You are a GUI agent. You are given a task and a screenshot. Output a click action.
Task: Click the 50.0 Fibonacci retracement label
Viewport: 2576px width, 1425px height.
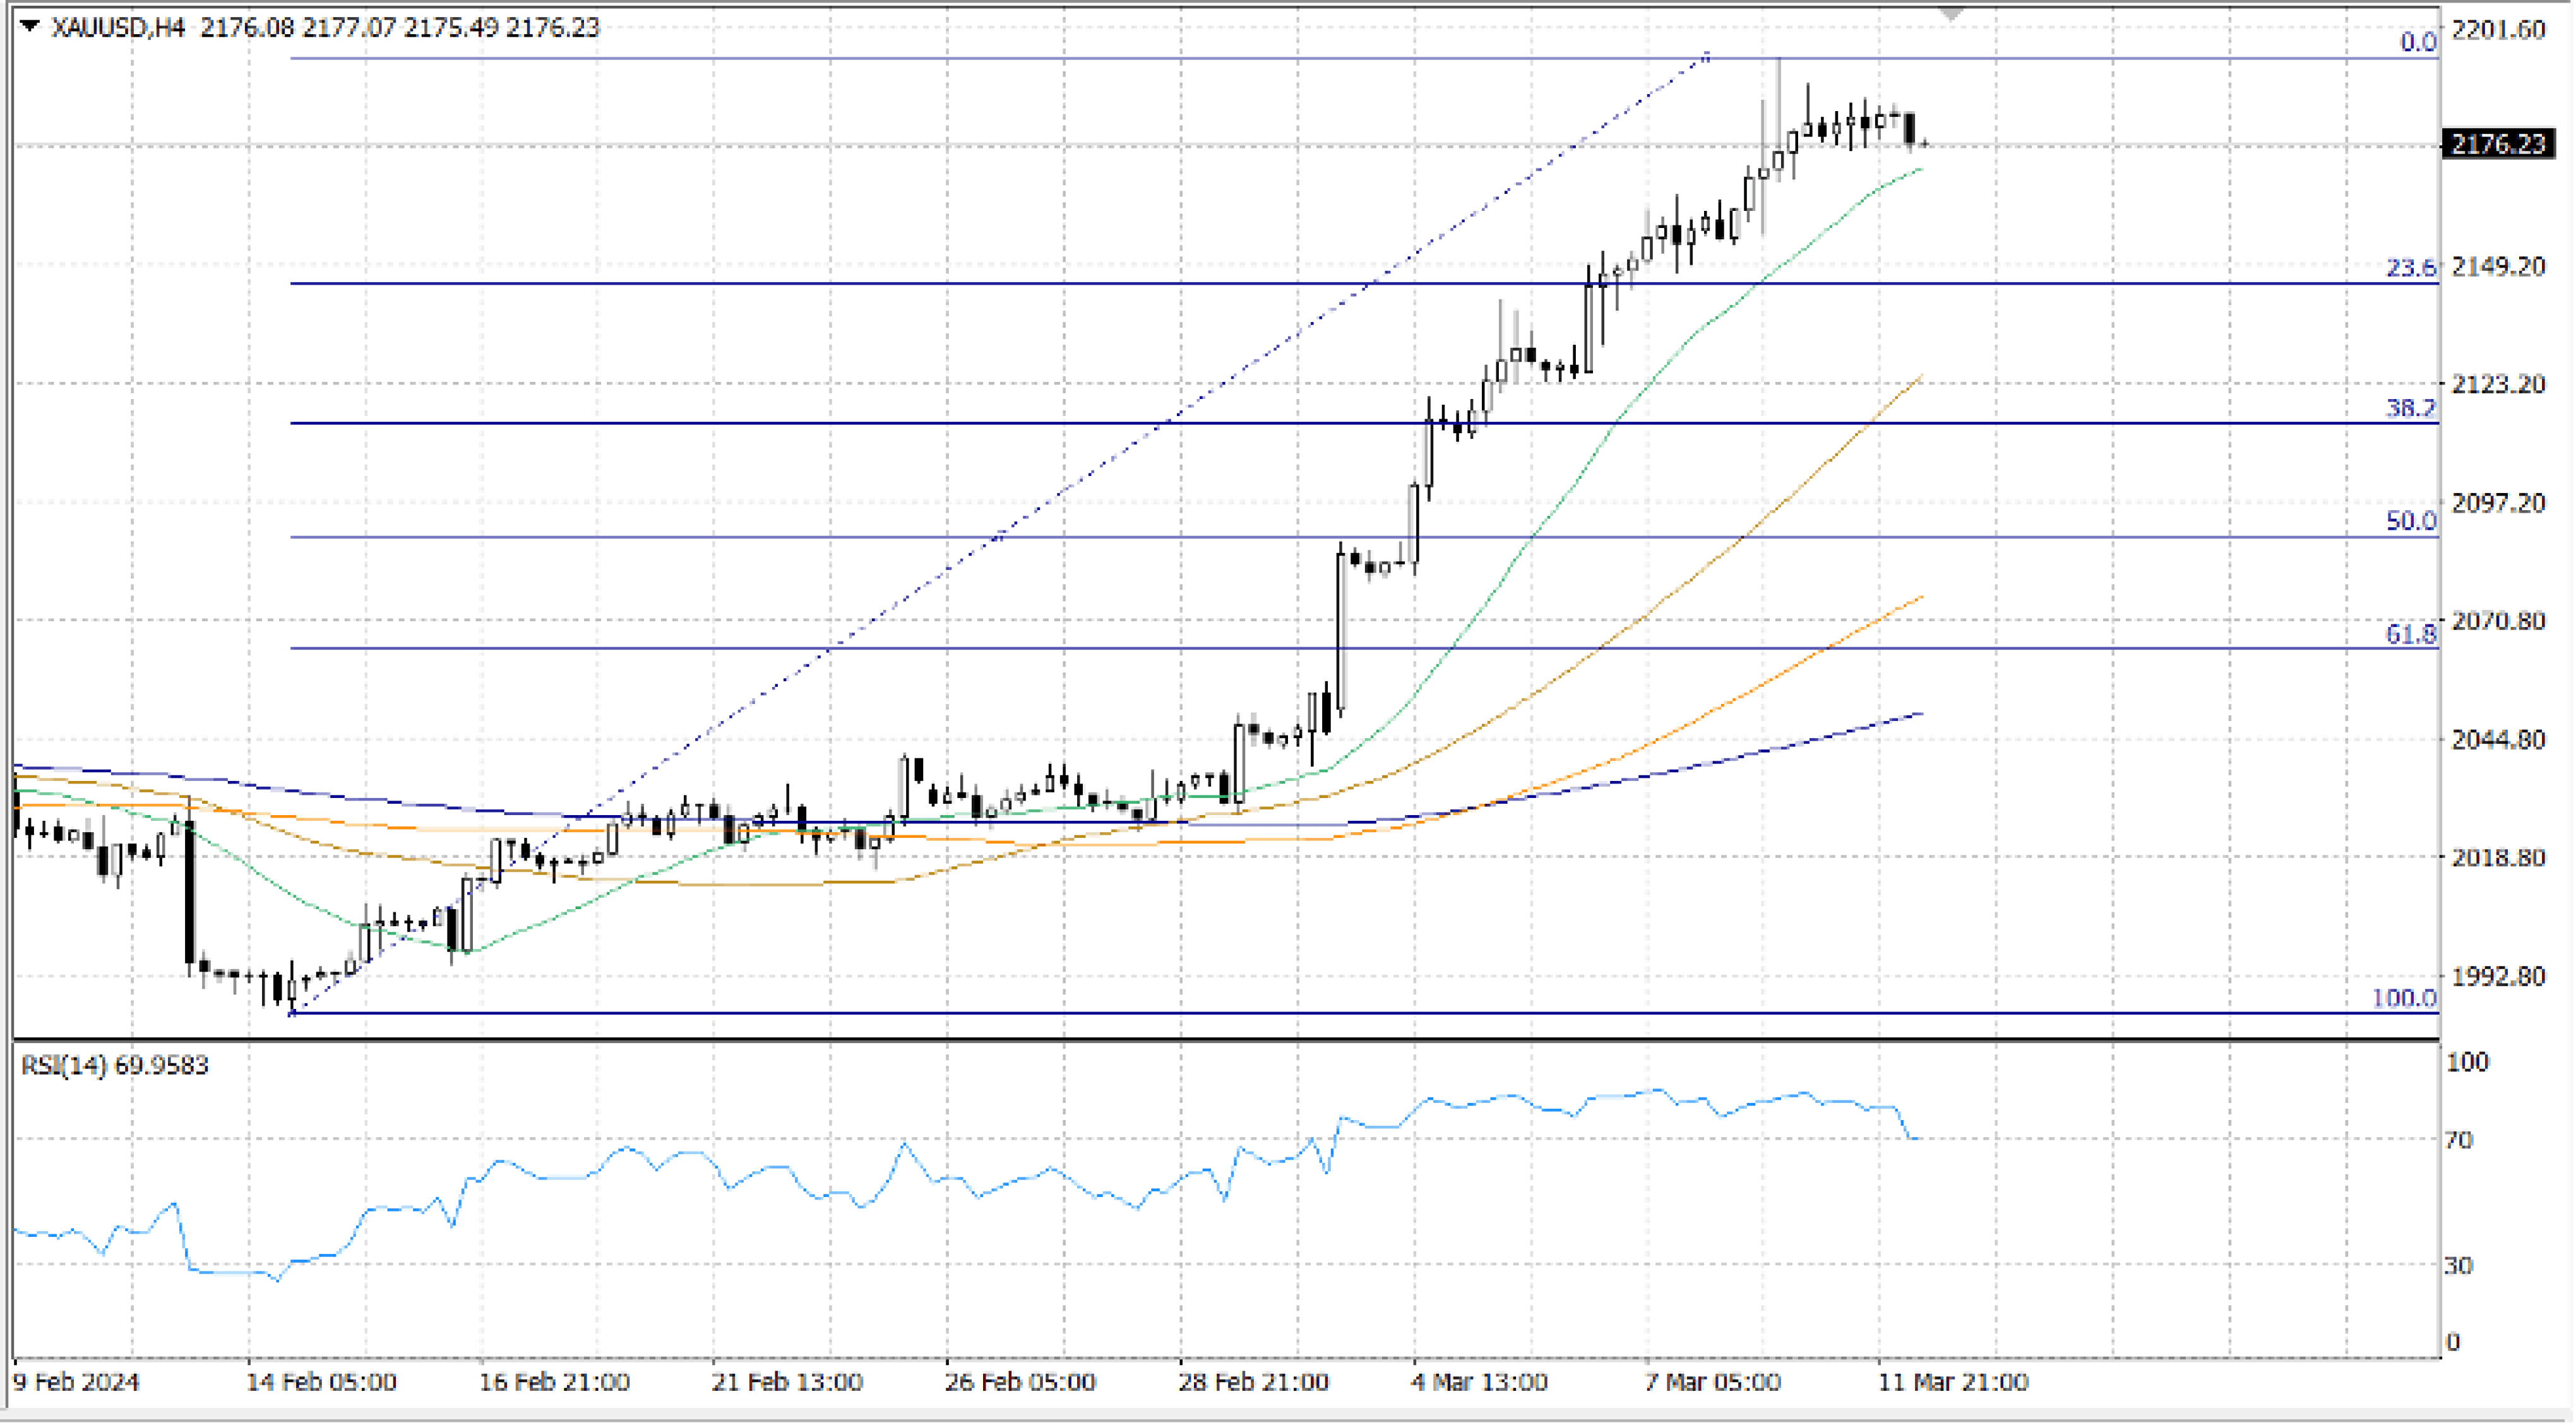pyautogui.click(x=2411, y=520)
